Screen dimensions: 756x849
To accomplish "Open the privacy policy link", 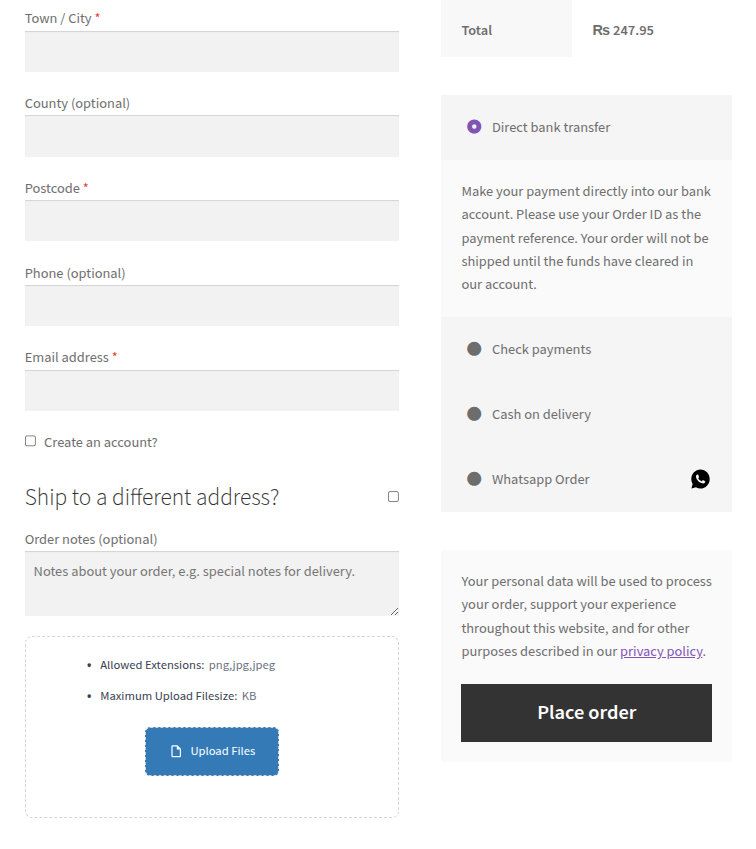I will [661, 651].
